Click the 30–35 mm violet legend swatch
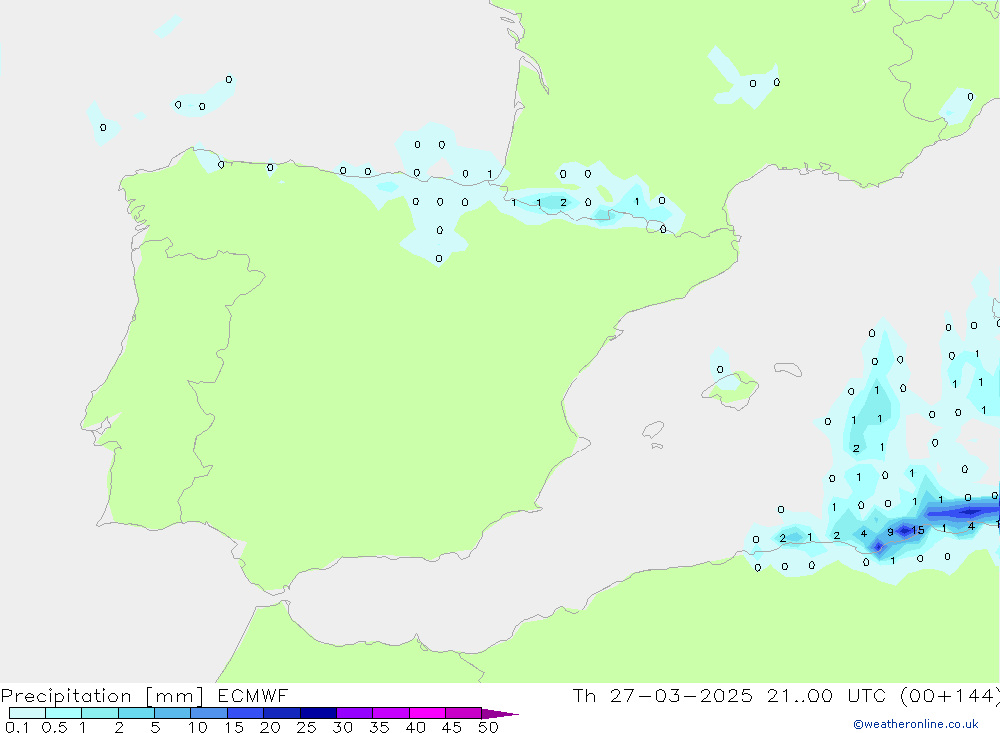The width and height of the screenshot is (1000, 733). click(355, 713)
